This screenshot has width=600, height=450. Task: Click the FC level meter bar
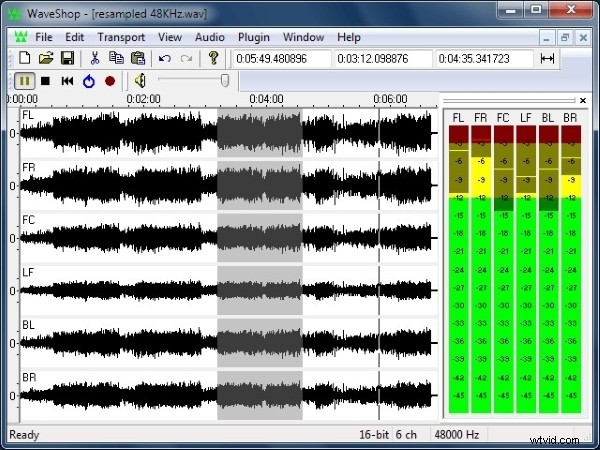point(504,269)
